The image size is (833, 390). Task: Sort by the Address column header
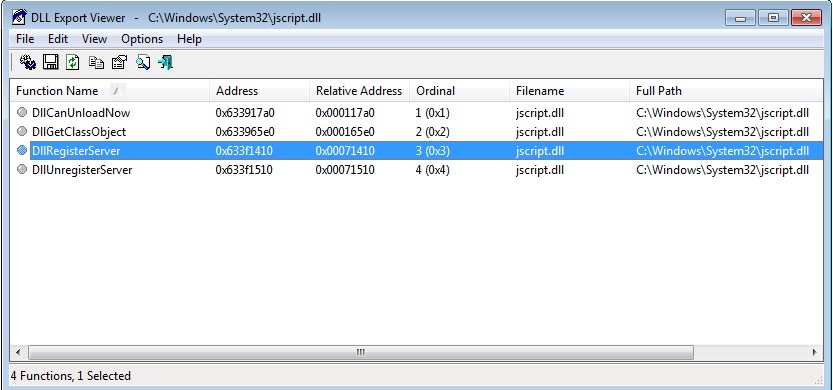click(x=259, y=91)
